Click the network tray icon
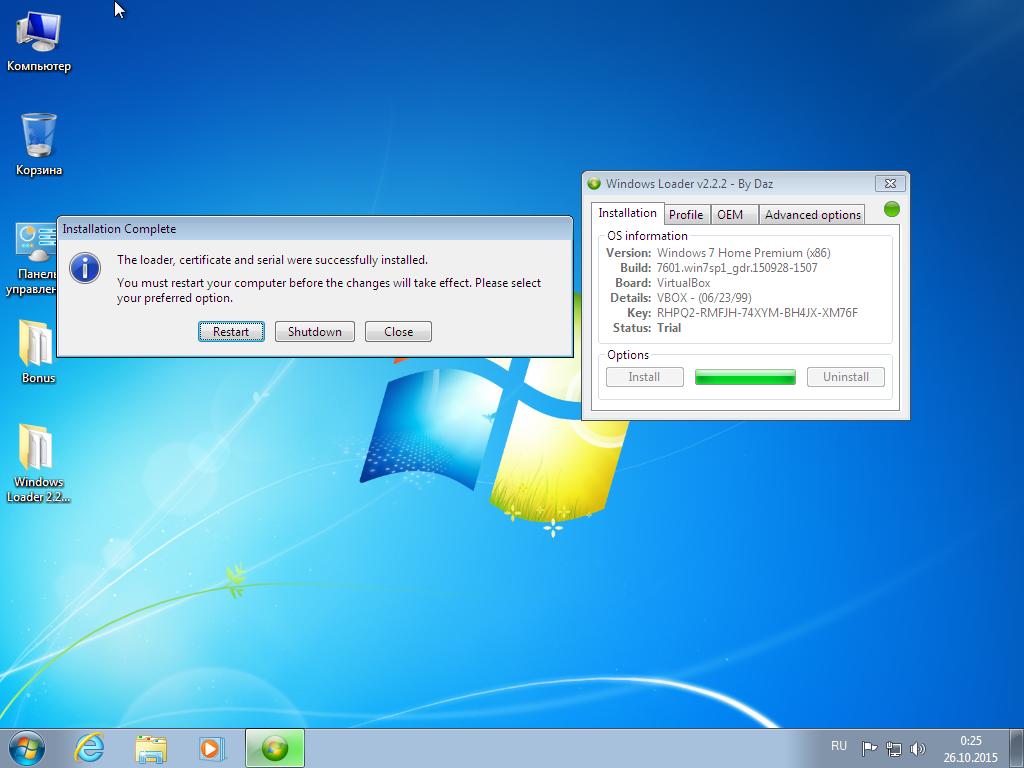 [893, 749]
